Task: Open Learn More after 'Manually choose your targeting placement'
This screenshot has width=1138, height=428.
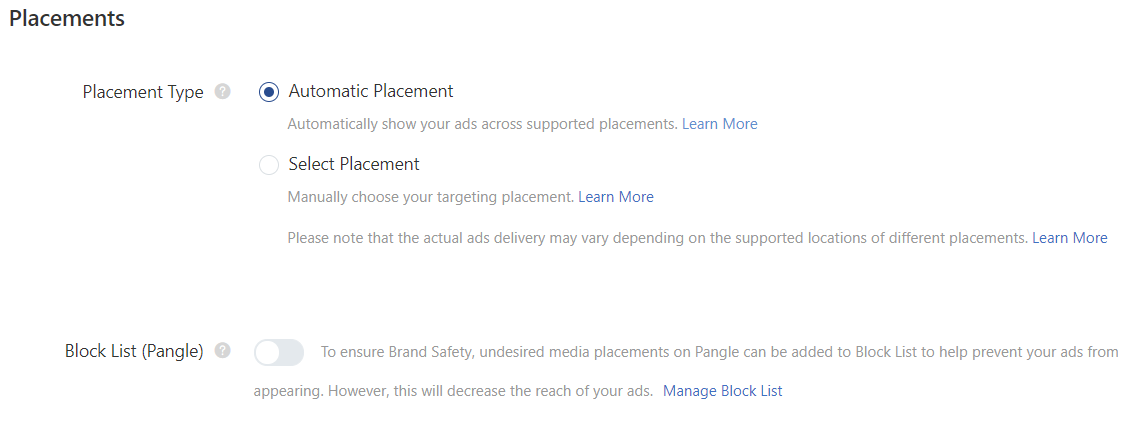Action: pos(615,197)
